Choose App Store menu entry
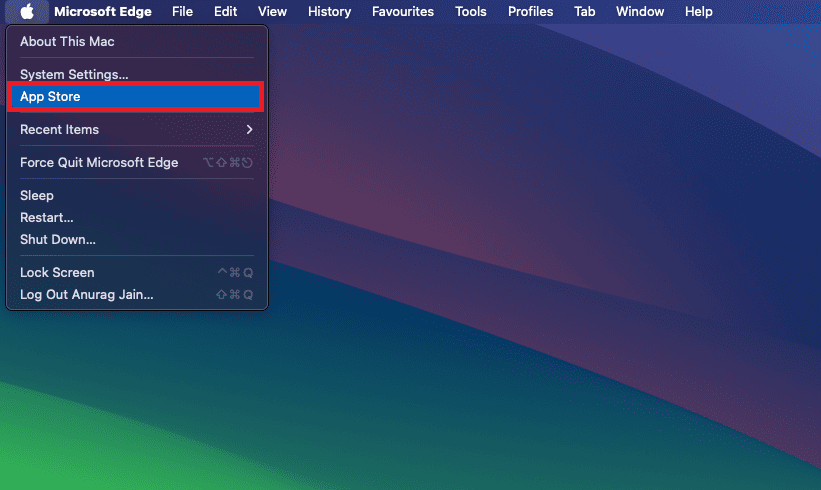 pos(137,96)
